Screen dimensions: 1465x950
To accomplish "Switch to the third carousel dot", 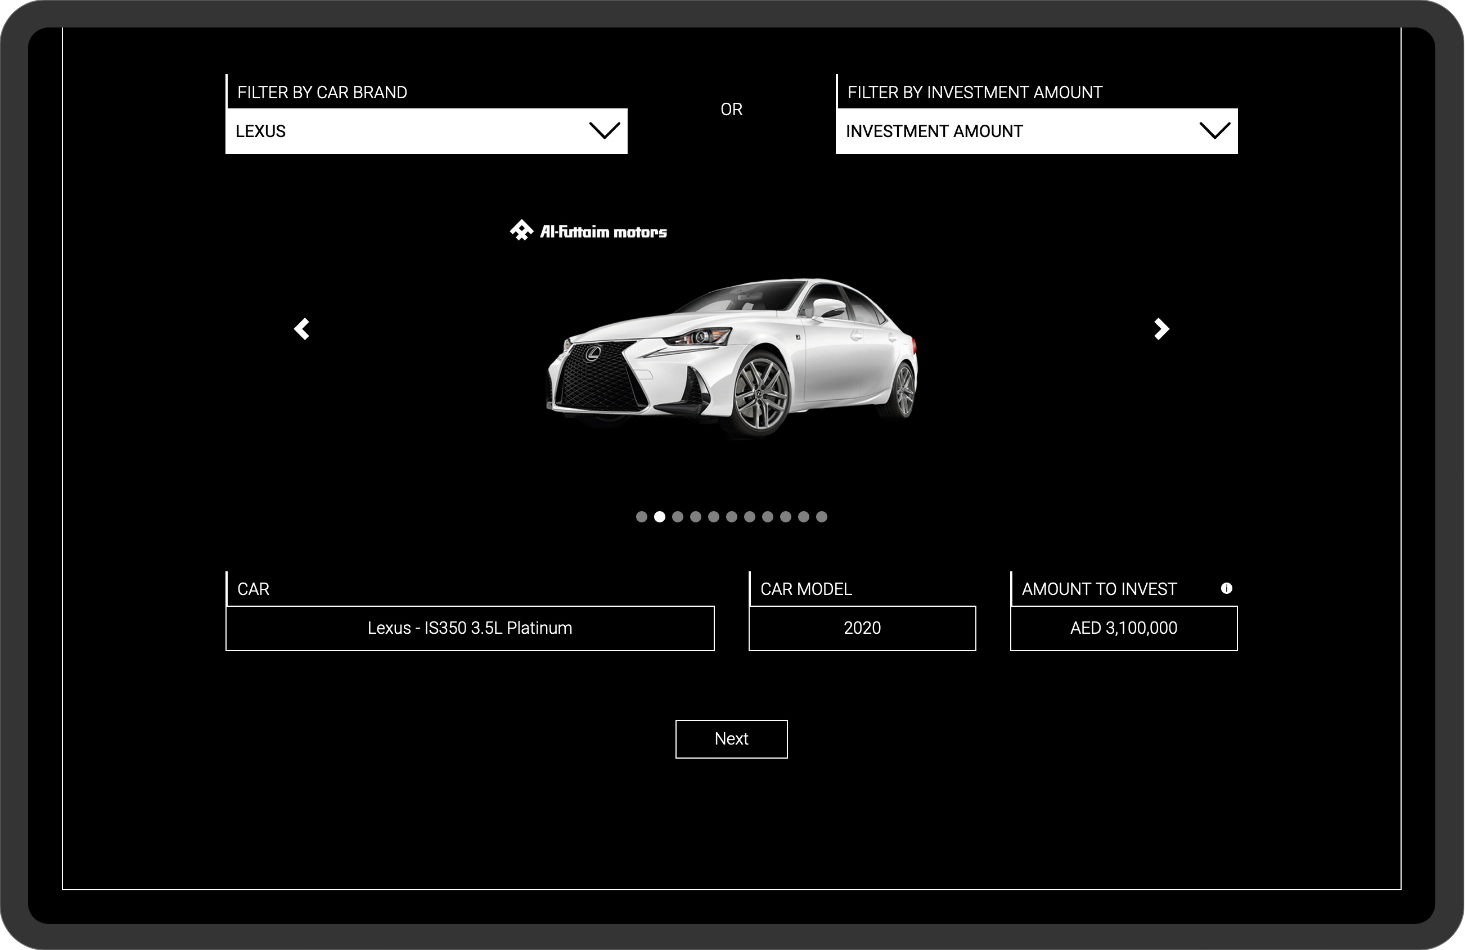I will (x=678, y=517).
